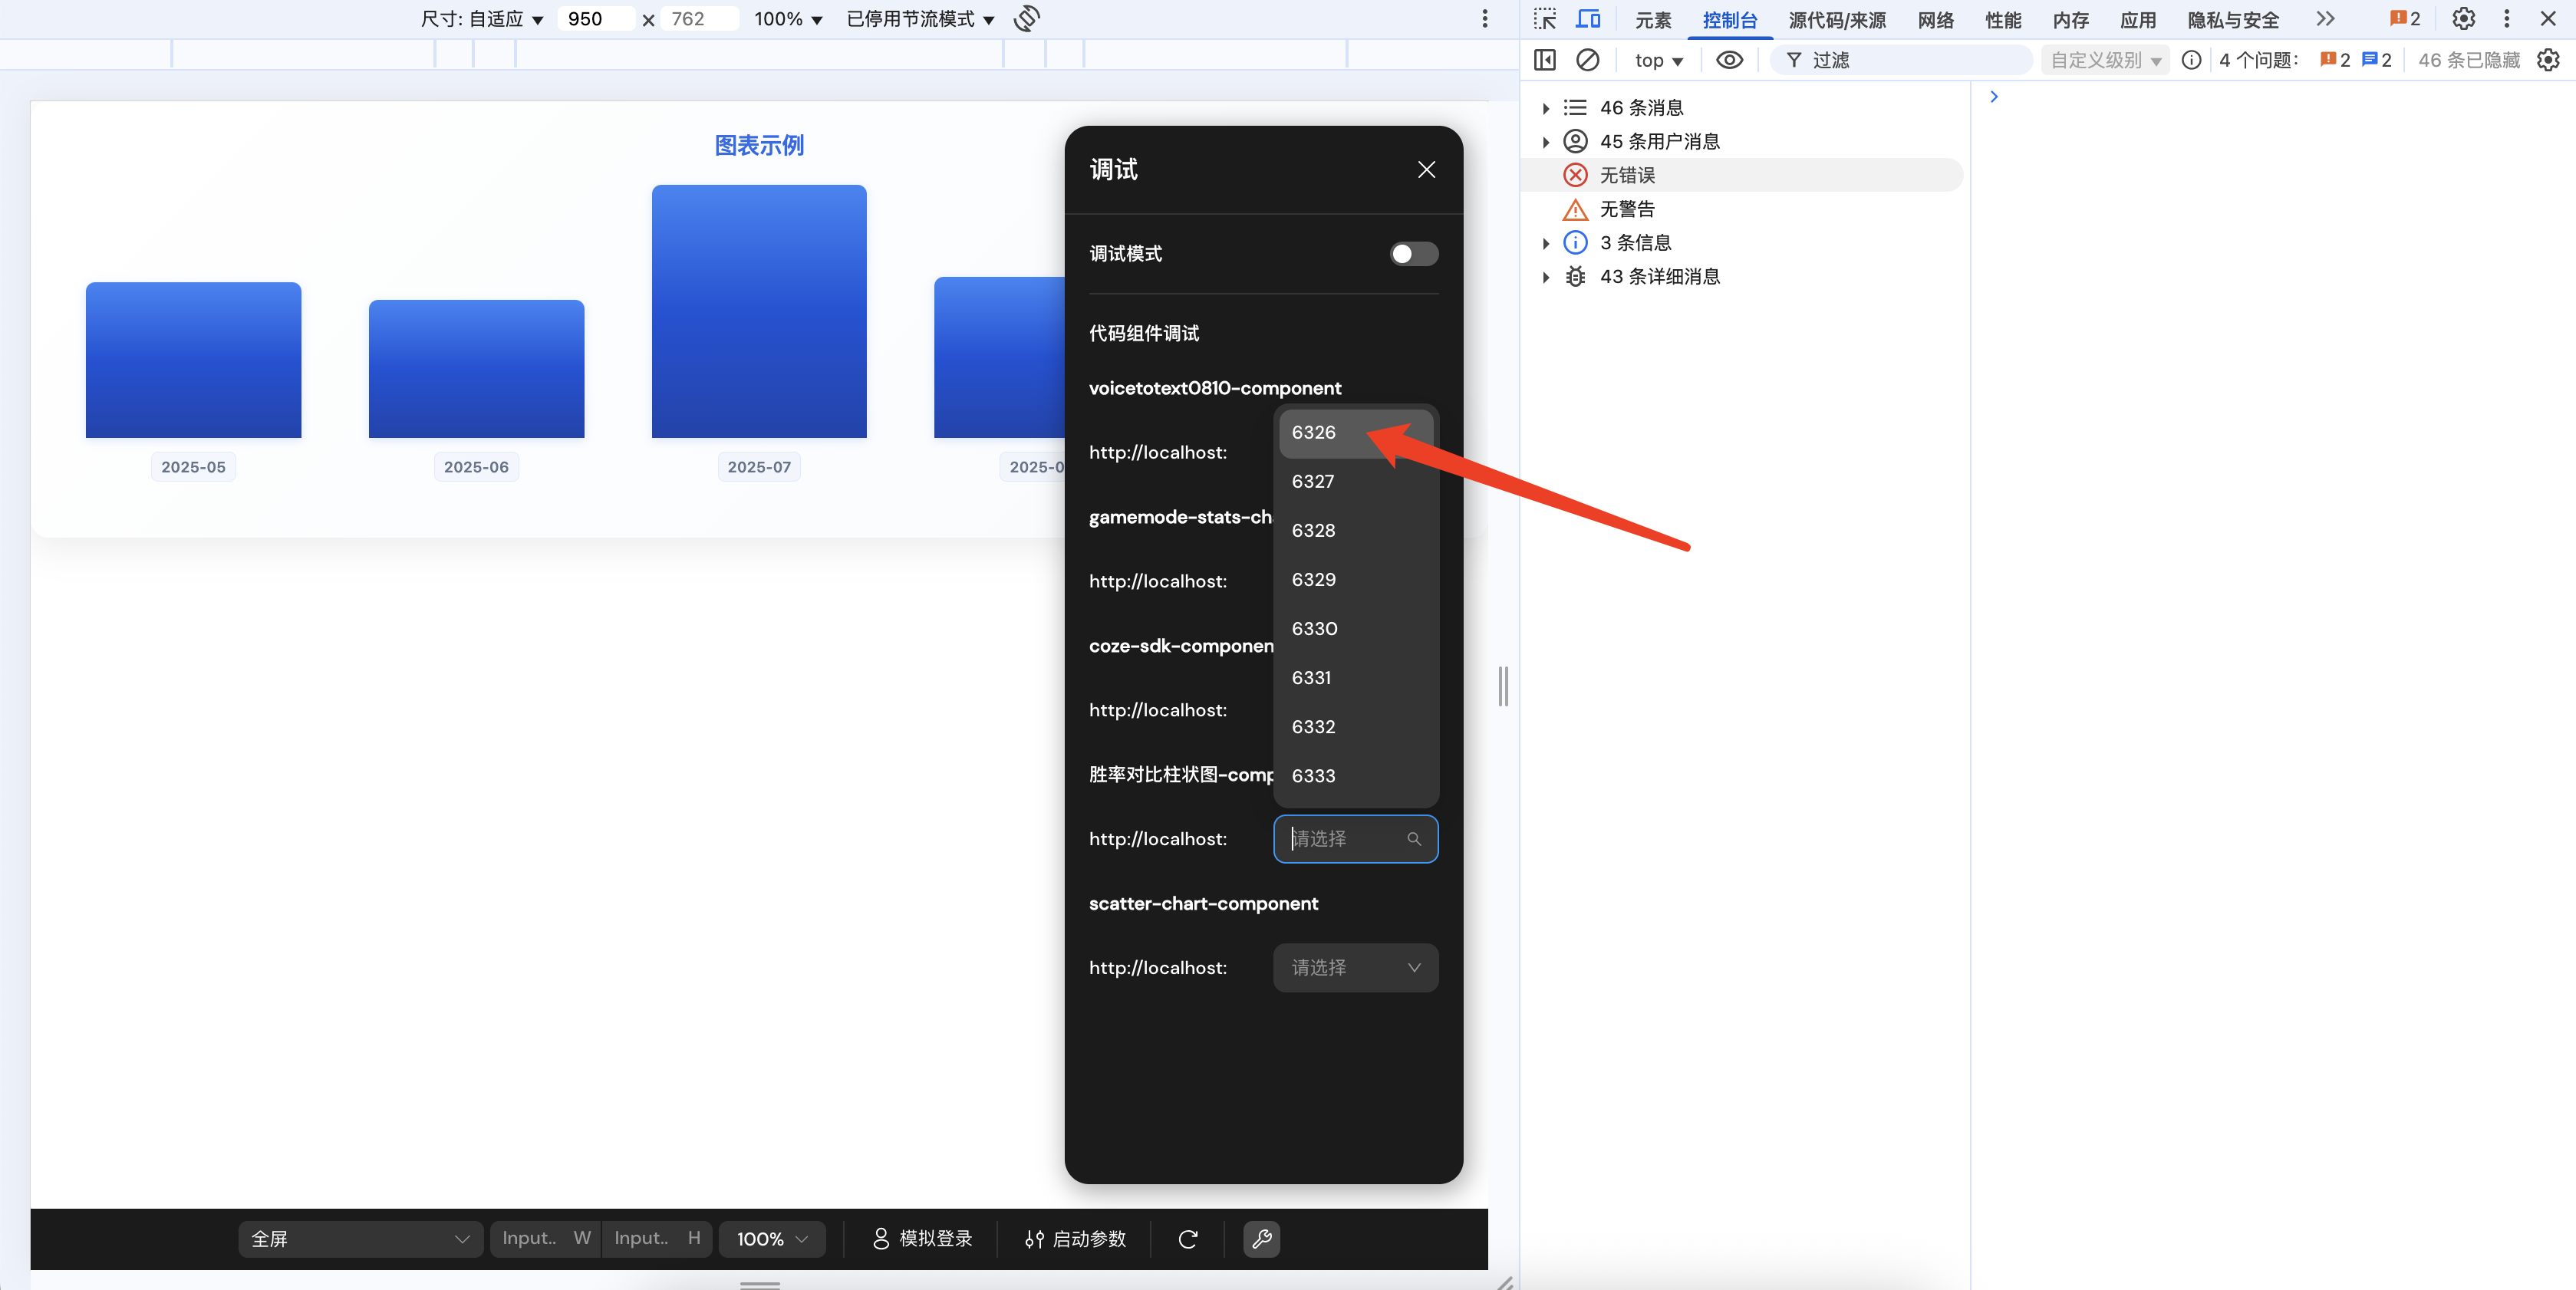
Task: Select port 6326 from the list
Action: 1356,433
